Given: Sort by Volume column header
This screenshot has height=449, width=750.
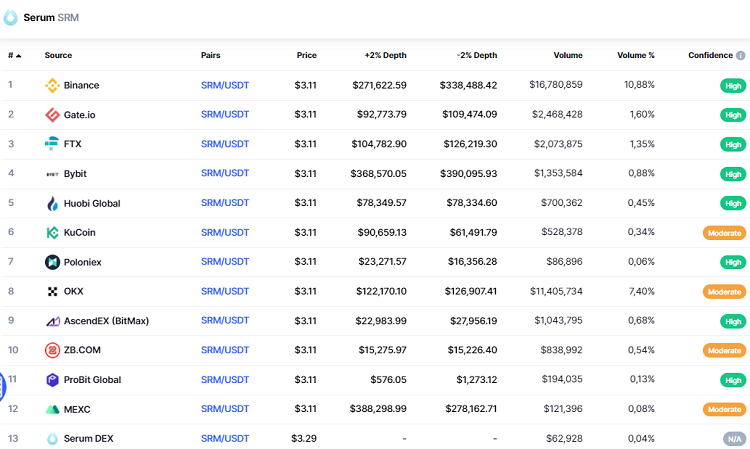Looking at the screenshot, I should click(x=567, y=55).
